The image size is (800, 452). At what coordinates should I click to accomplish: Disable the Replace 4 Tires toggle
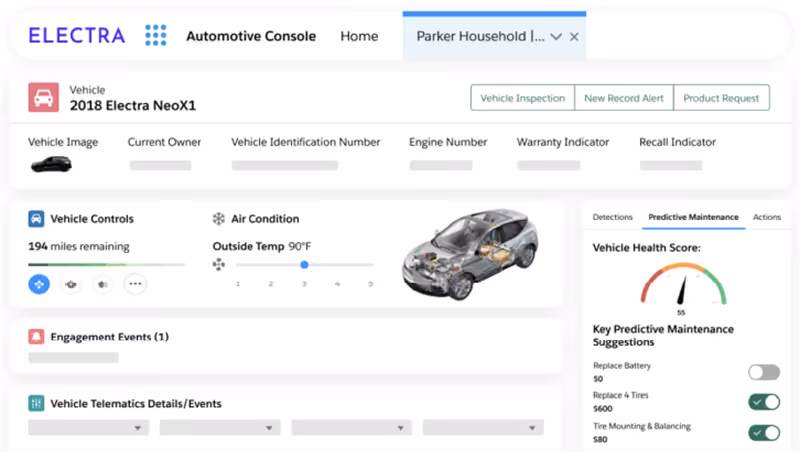tap(764, 402)
